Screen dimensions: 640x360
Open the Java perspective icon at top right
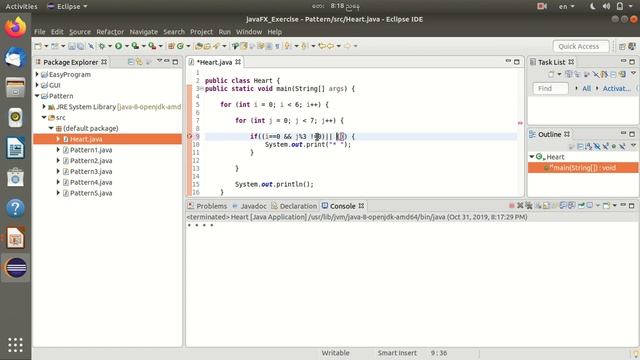[632, 47]
